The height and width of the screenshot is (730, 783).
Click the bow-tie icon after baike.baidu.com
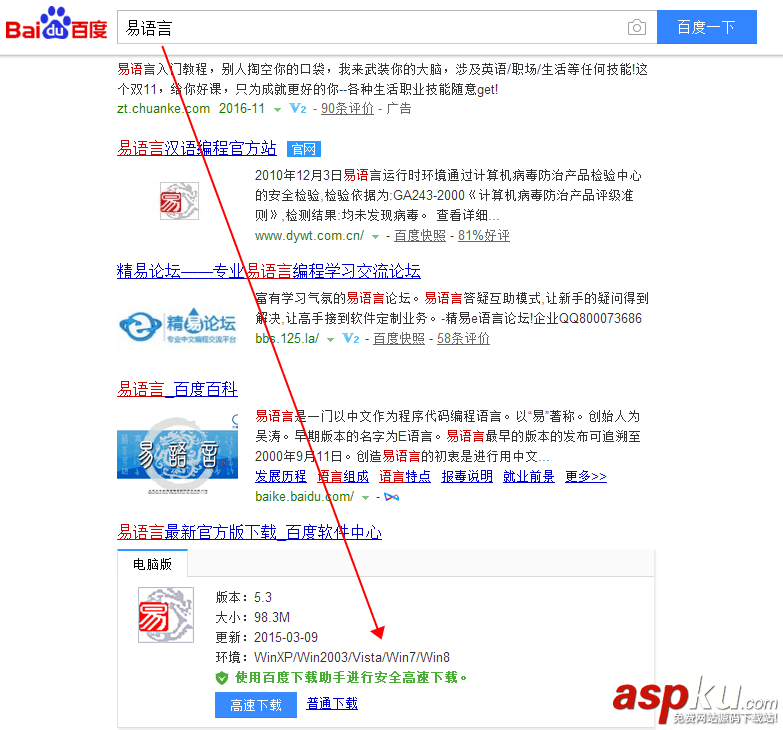point(392,497)
